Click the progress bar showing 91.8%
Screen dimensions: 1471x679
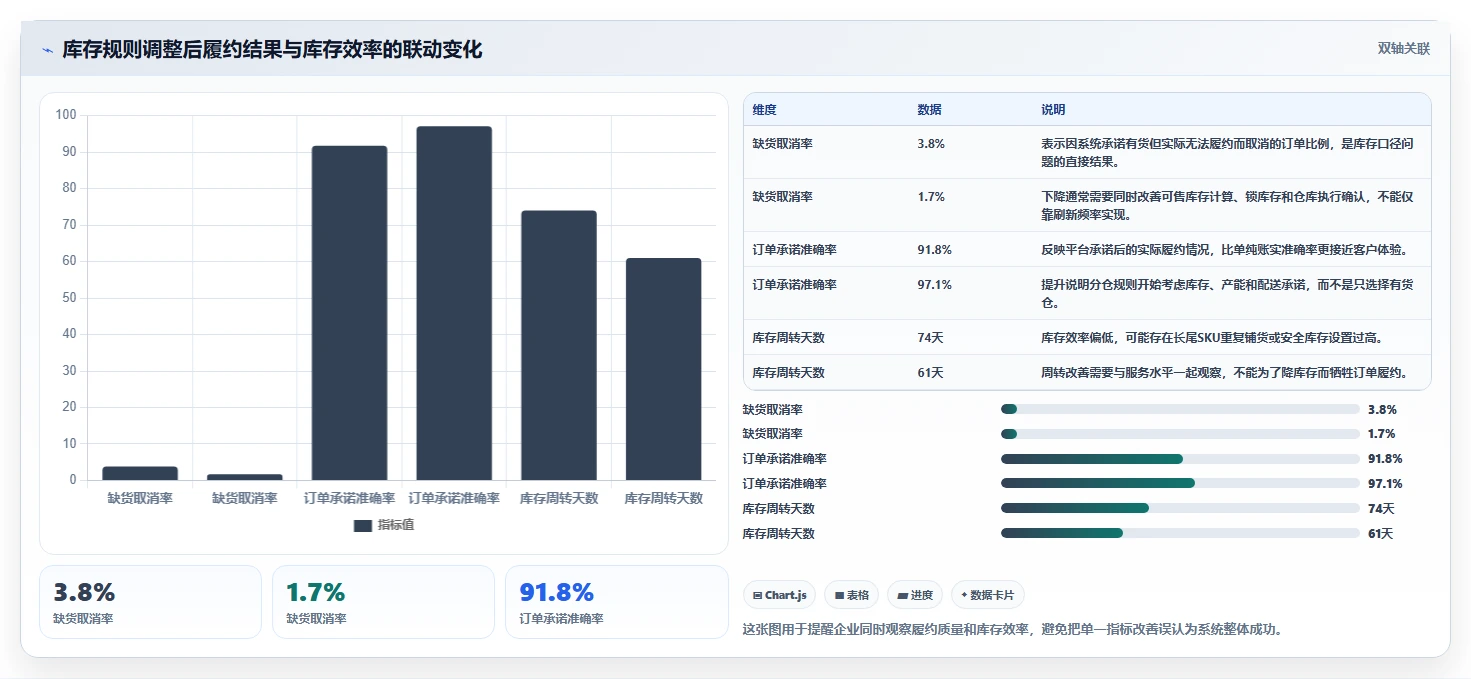coord(1180,459)
